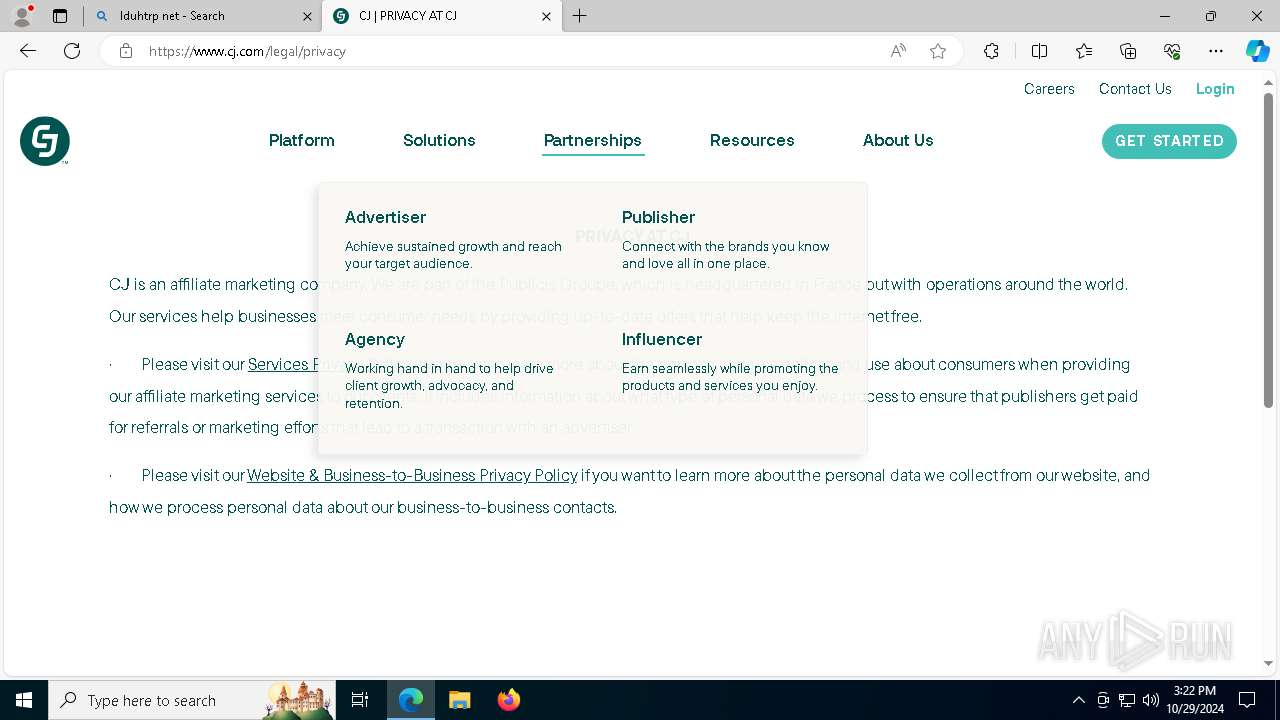Click the CJ logo in the site header
Viewport: 1280px width, 720px height.
[x=45, y=141]
